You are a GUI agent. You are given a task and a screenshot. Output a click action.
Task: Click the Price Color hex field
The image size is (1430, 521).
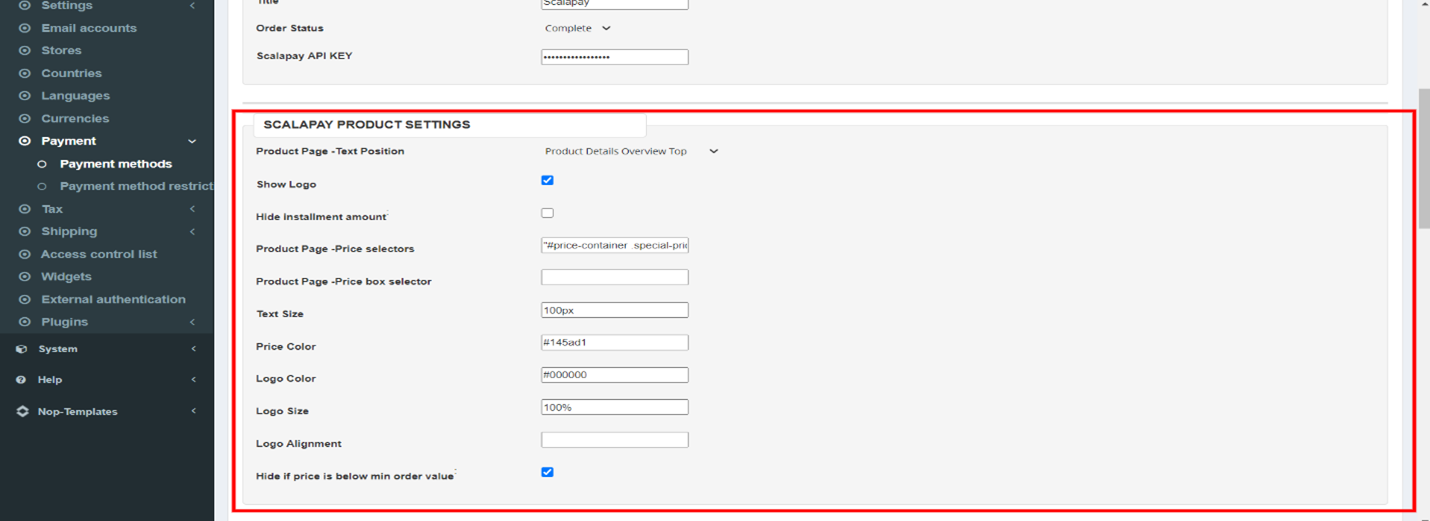pos(615,342)
